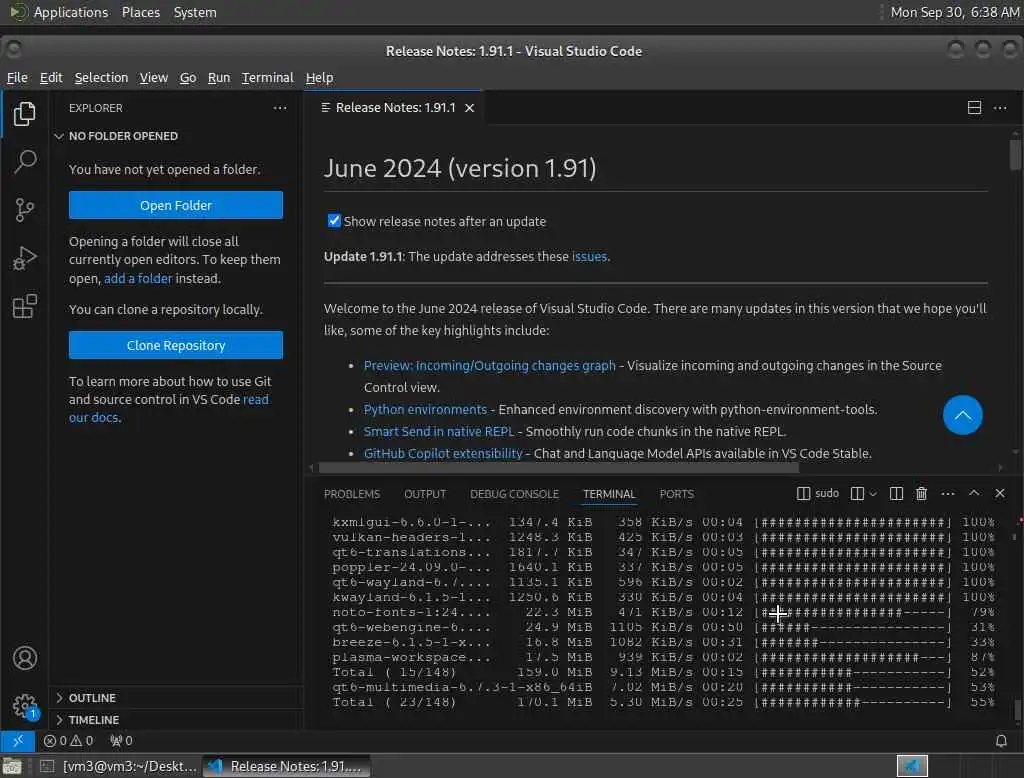Open the File menu
The height and width of the screenshot is (778, 1024).
(17, 78)
